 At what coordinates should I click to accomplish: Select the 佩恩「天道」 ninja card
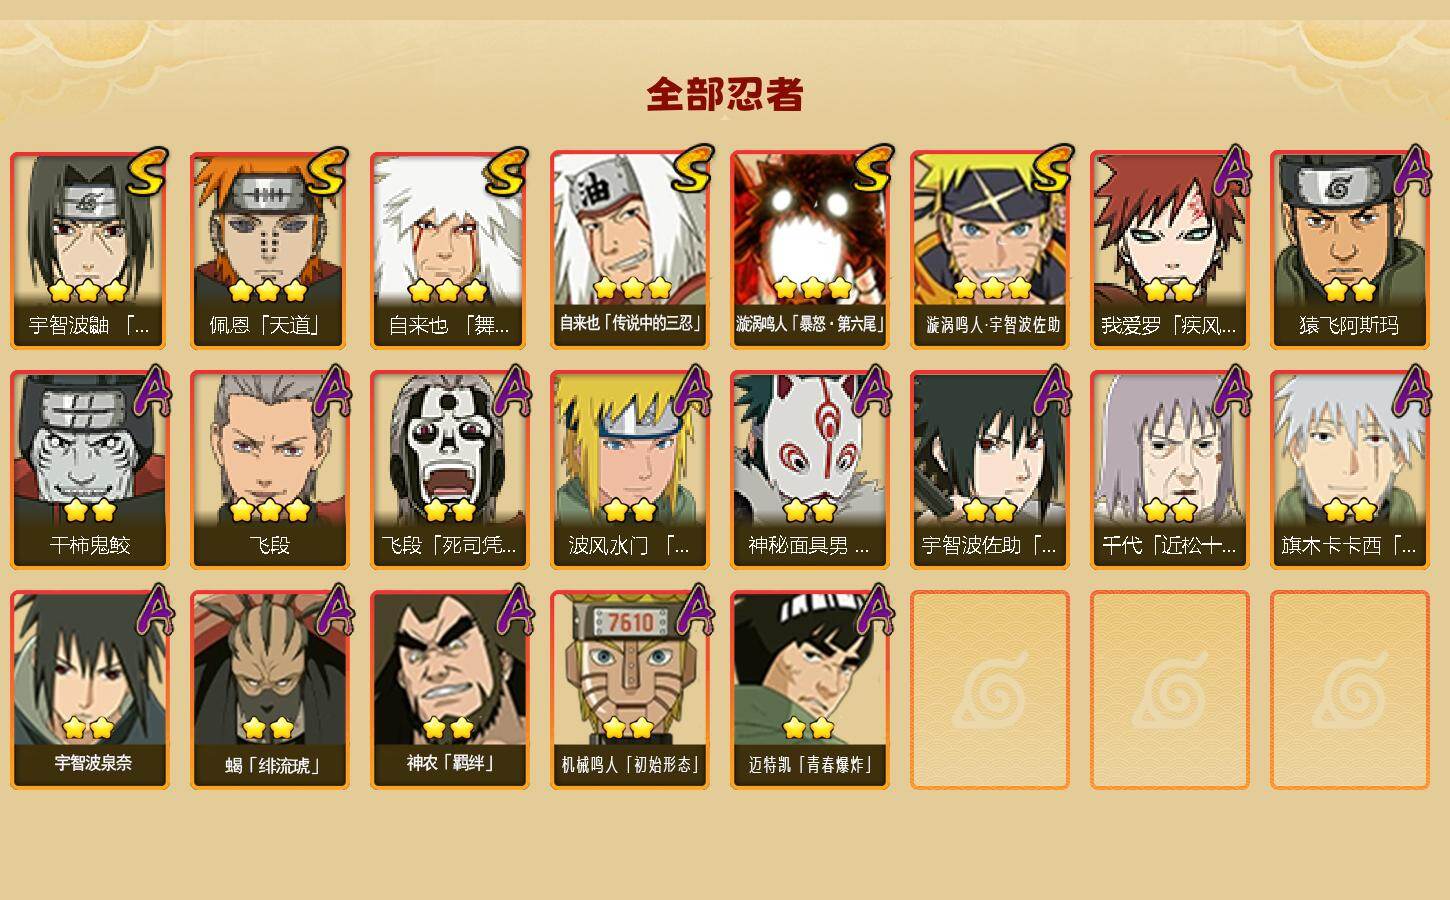point(269,250)
